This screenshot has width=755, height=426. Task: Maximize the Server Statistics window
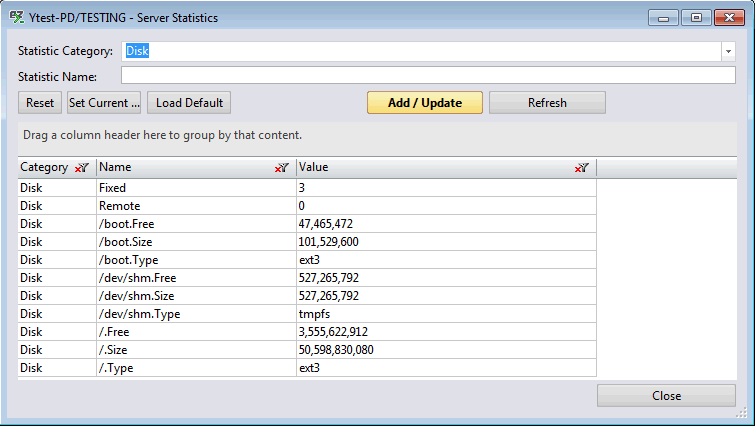coord(696,18)
